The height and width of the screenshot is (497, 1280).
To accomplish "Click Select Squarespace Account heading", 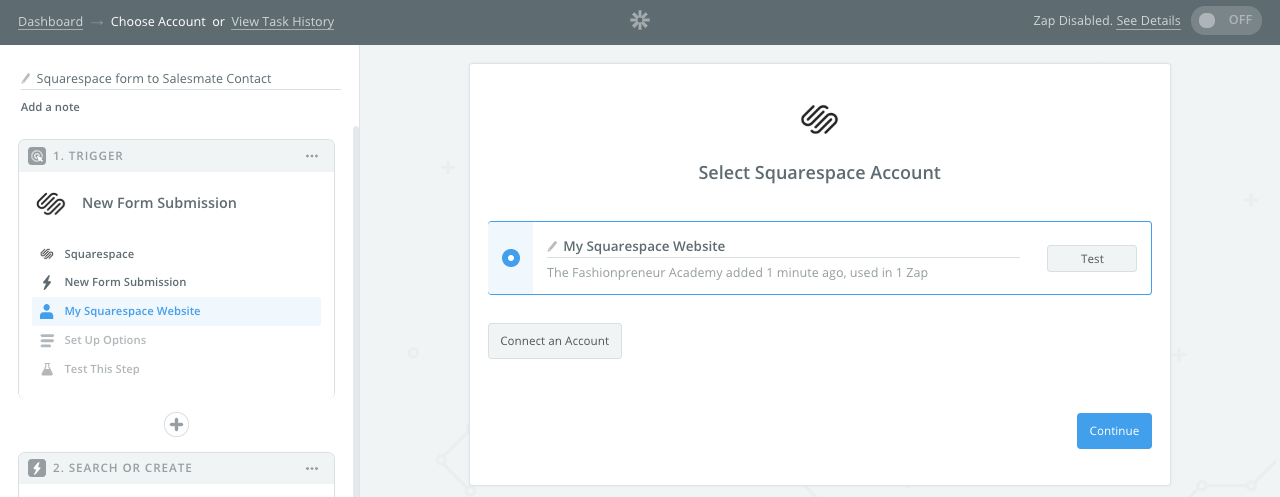I will (819, 173).
